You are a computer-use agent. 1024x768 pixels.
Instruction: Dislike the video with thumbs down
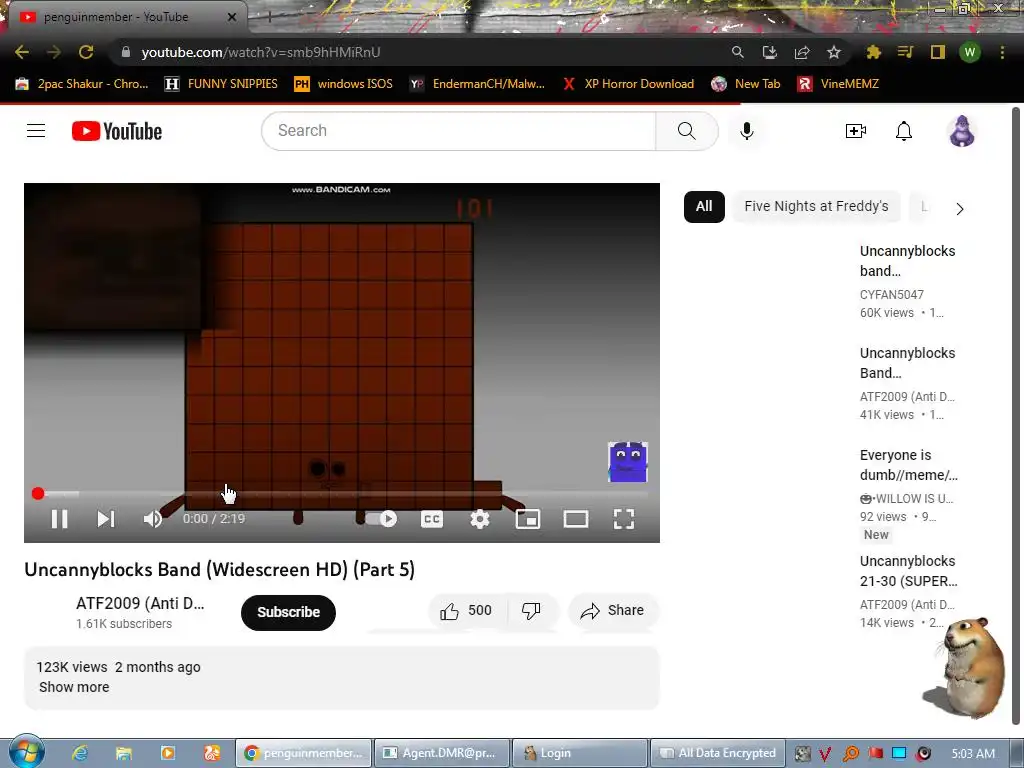pyautogui.click(x=531, y=611)
